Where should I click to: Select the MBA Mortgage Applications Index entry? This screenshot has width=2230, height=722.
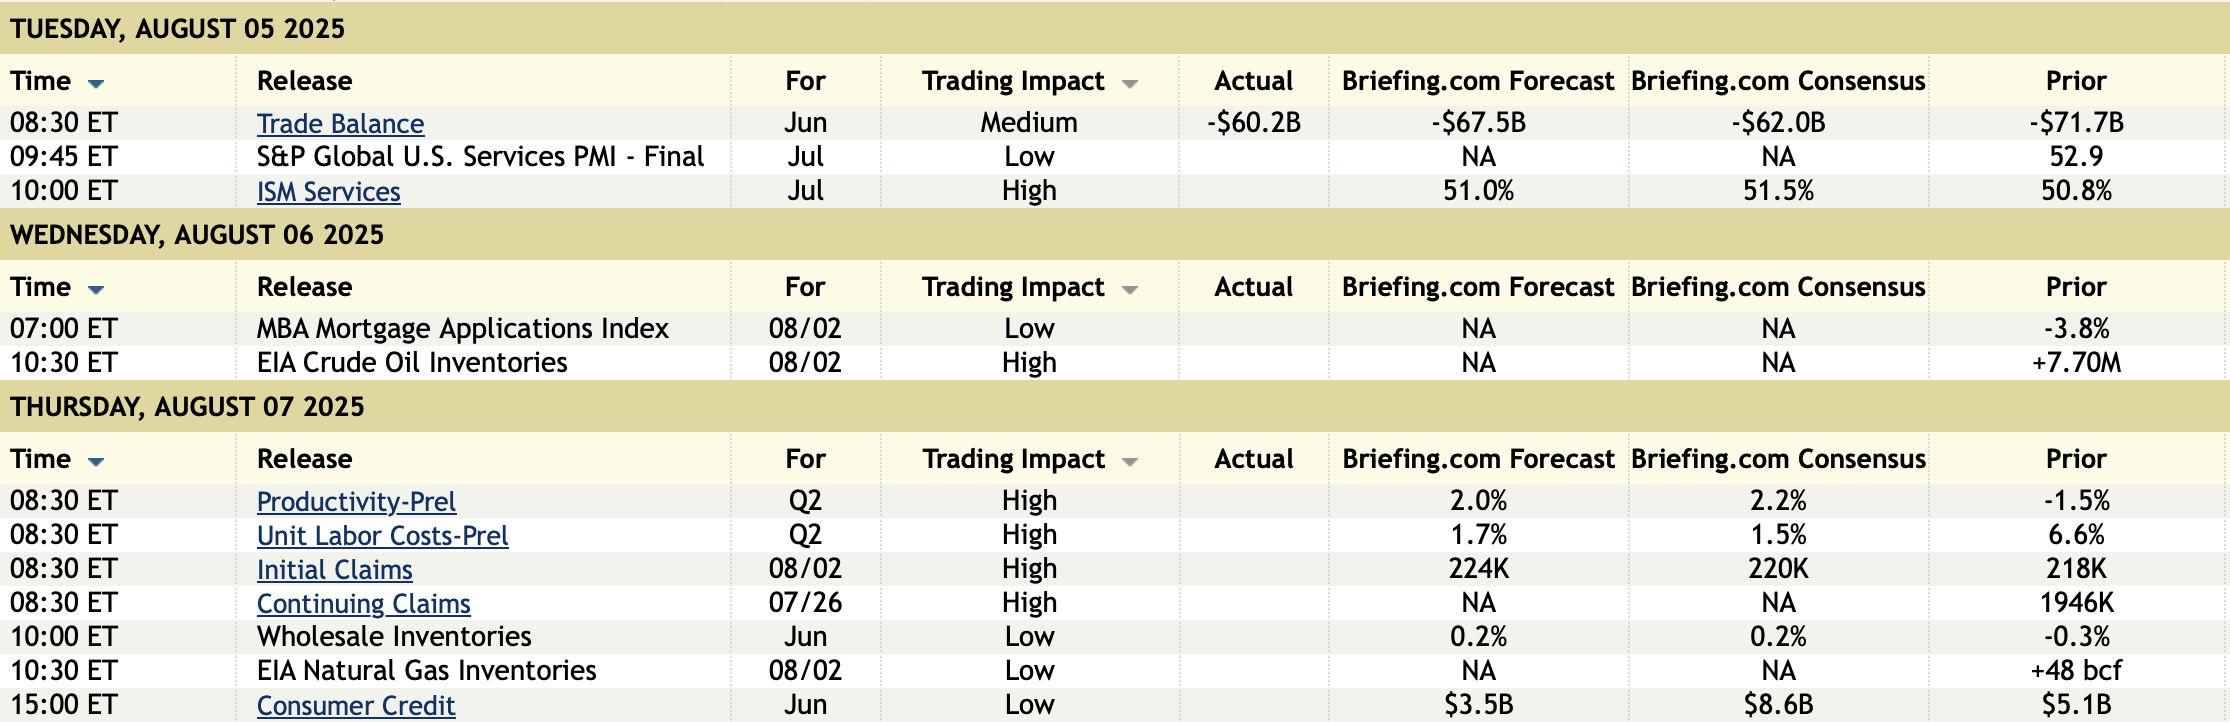pyautogui.click(x=462, y=329)
